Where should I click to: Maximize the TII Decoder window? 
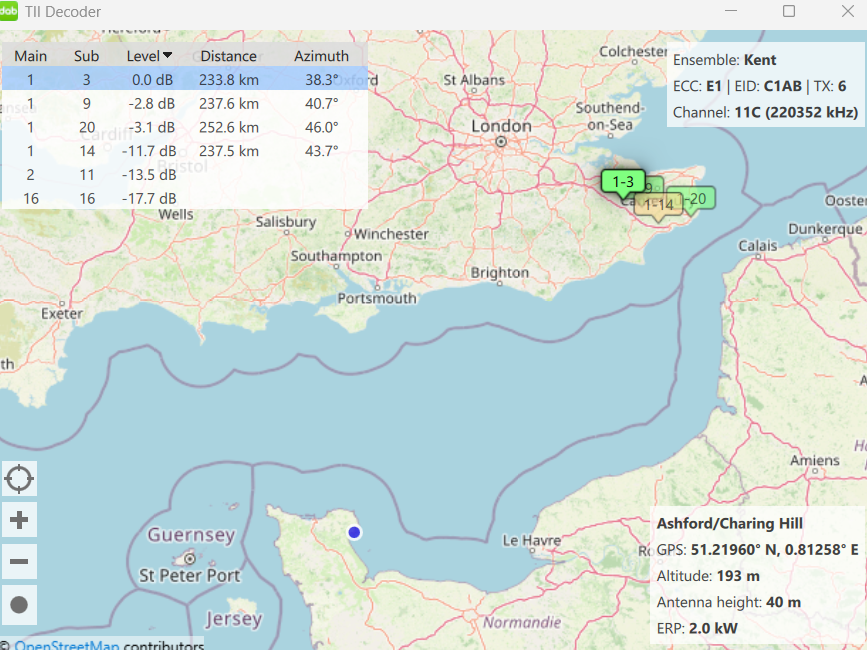point(789,11)
